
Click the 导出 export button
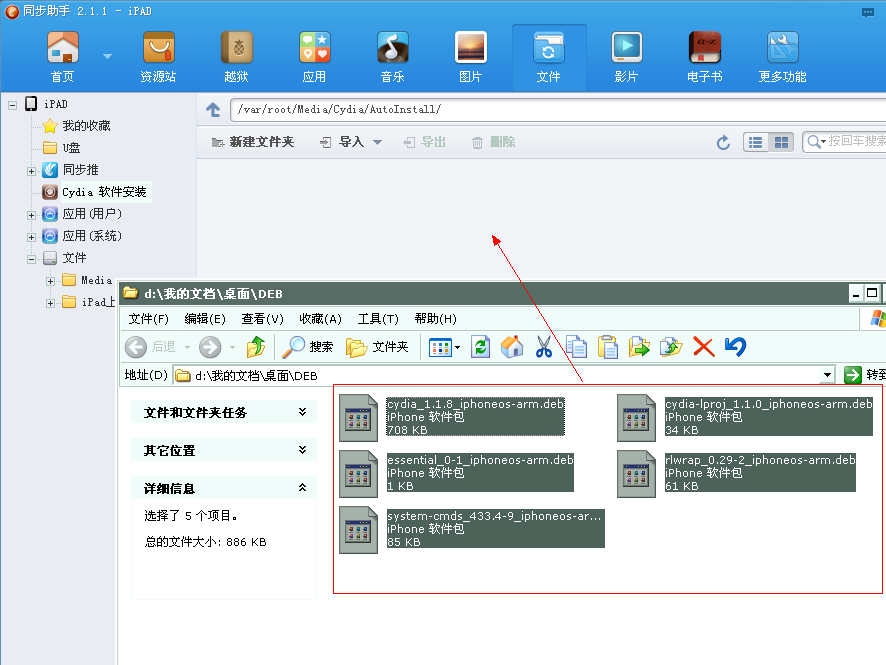click(425, 142)
